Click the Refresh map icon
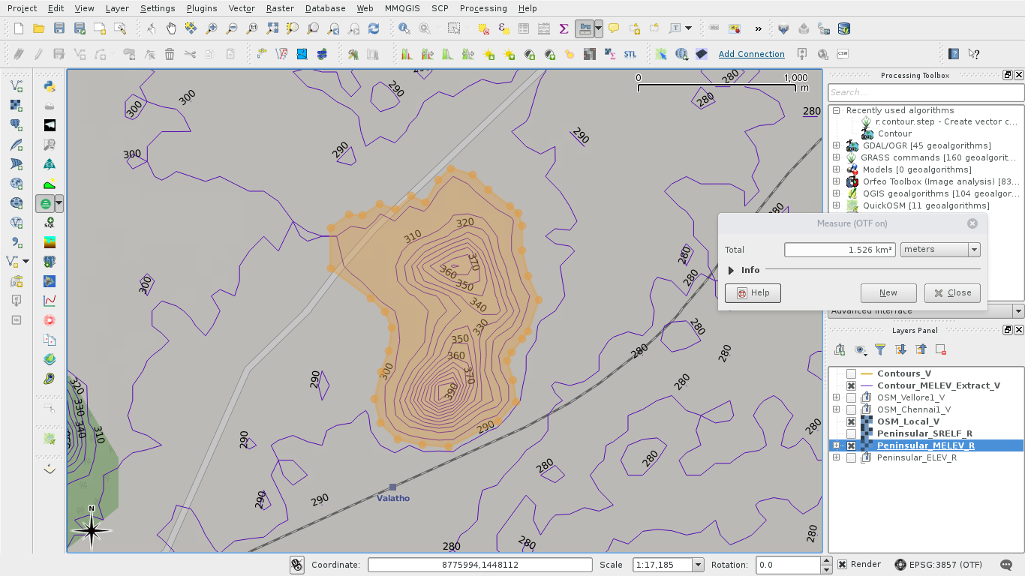The height and width of the screenshot is (576, 1025). coord(372,29)
